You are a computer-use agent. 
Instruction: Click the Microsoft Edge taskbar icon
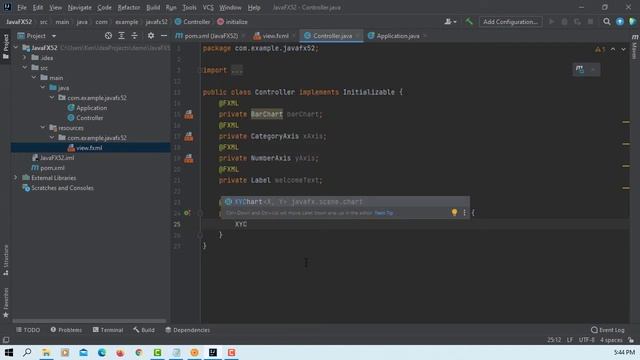pyautogui.click(x=102, y=352)
